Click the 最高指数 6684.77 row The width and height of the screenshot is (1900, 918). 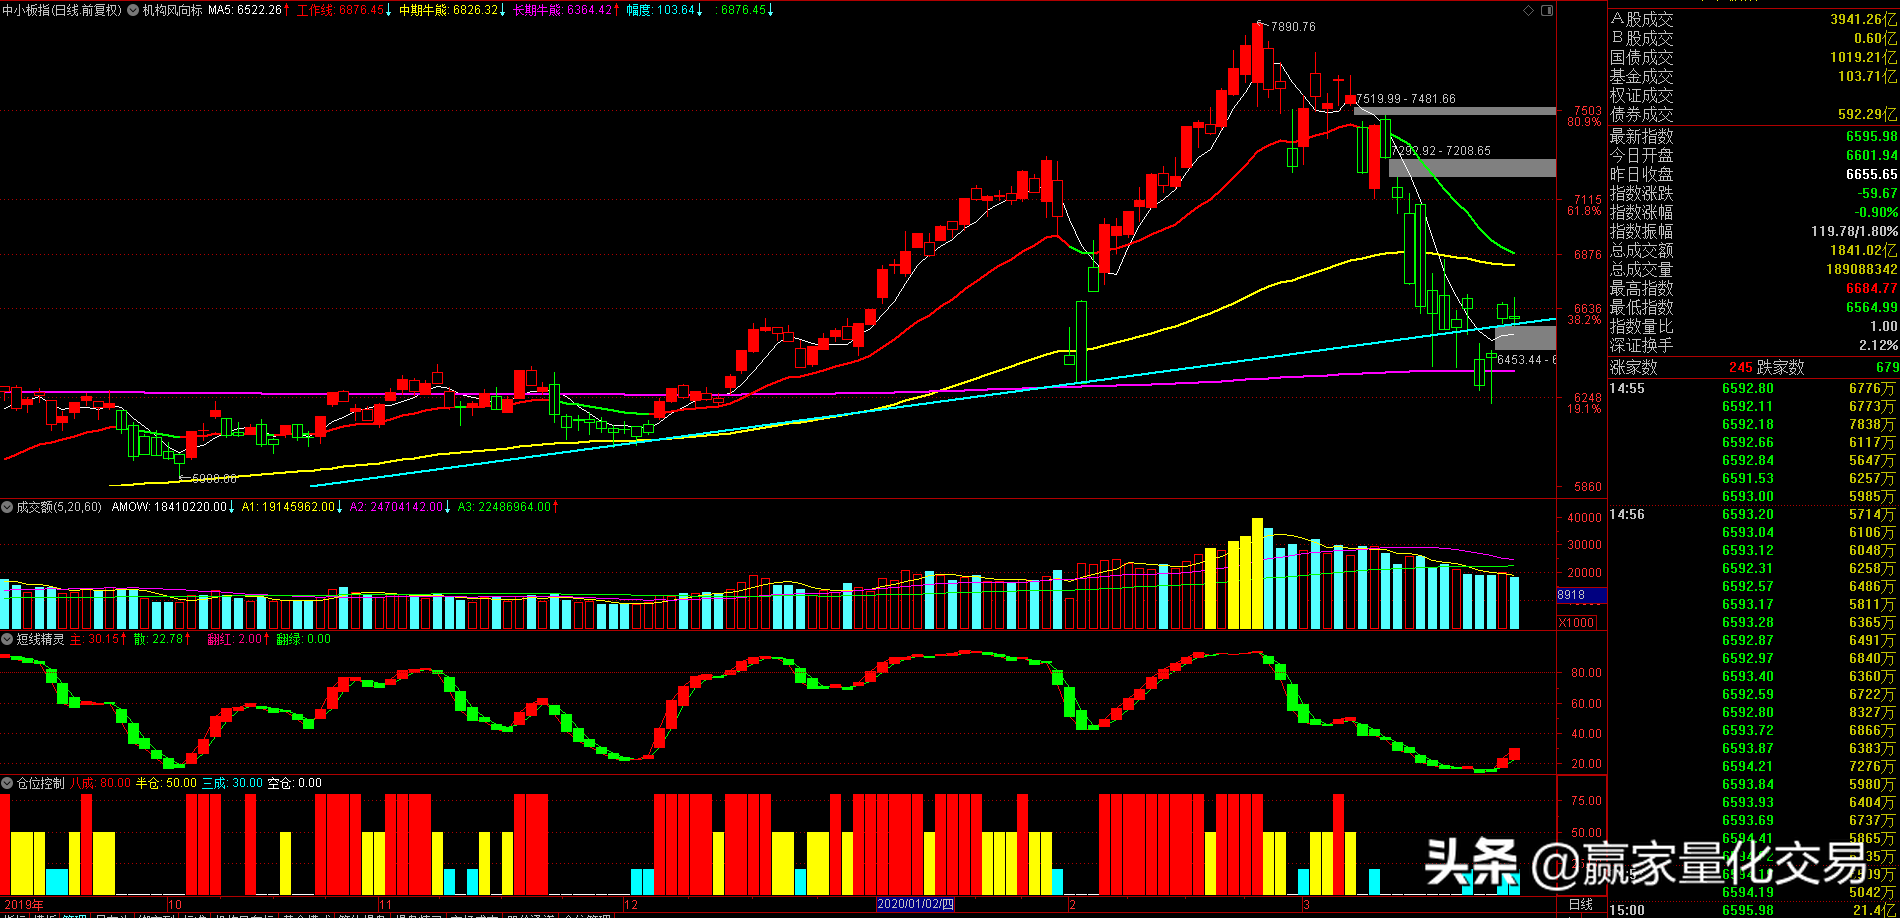(x=1753, y=288)
